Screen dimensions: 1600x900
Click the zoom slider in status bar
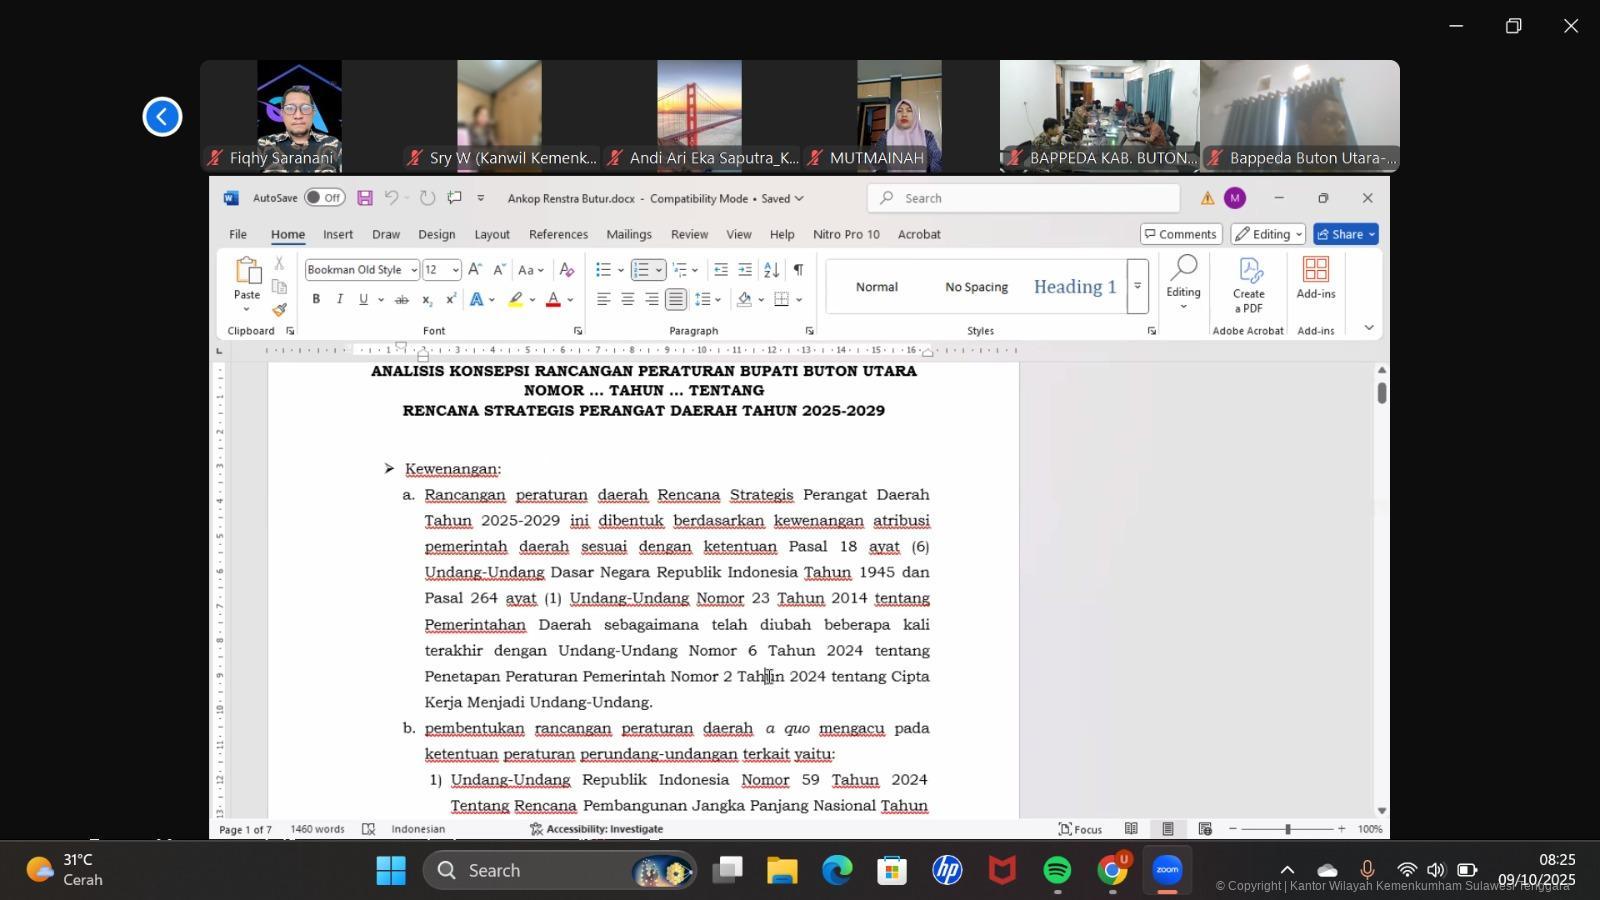pos(1287,829)
